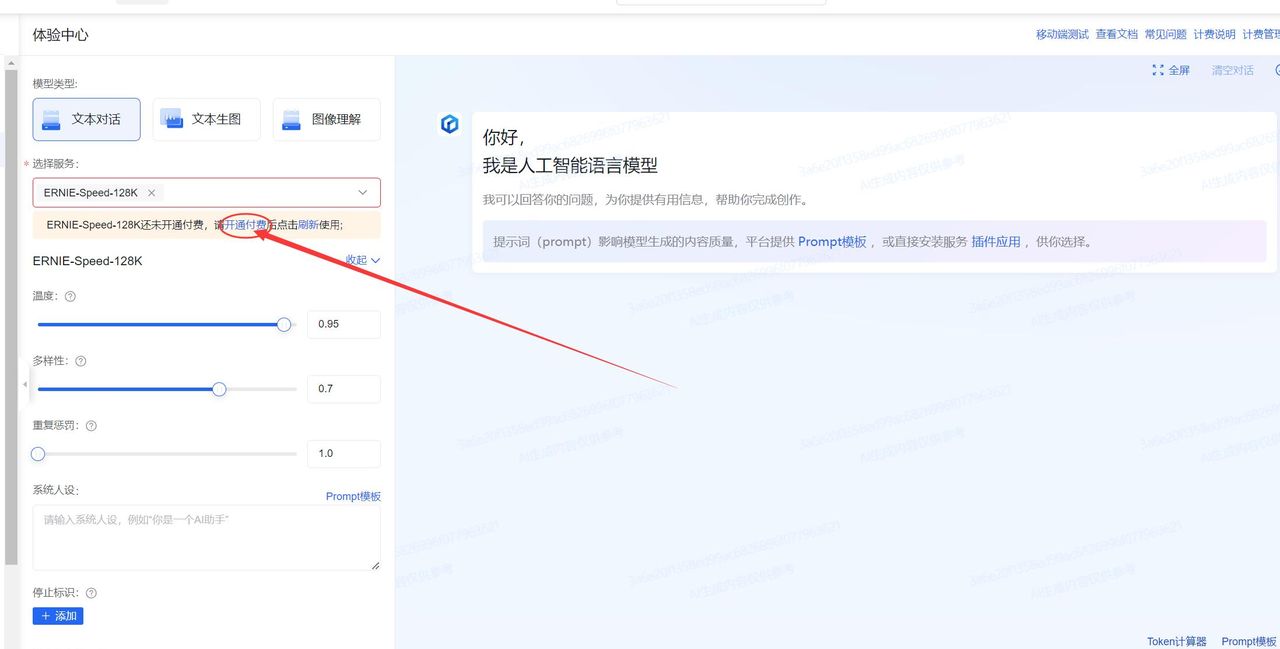Click the 系统人设 text area
This screenshot has width=1280, height=649.
click(x=207, y=538)
